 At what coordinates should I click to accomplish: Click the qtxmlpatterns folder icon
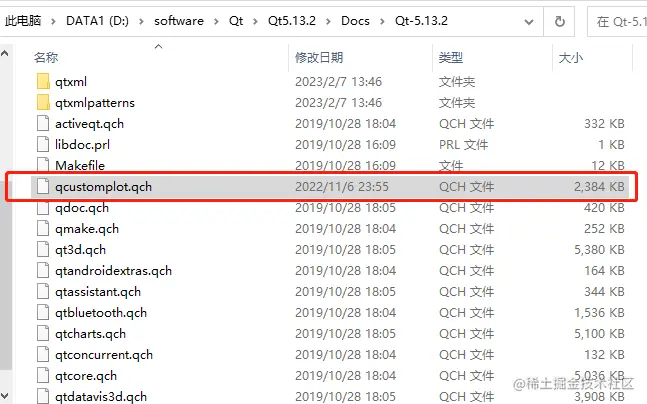point(43,102)
